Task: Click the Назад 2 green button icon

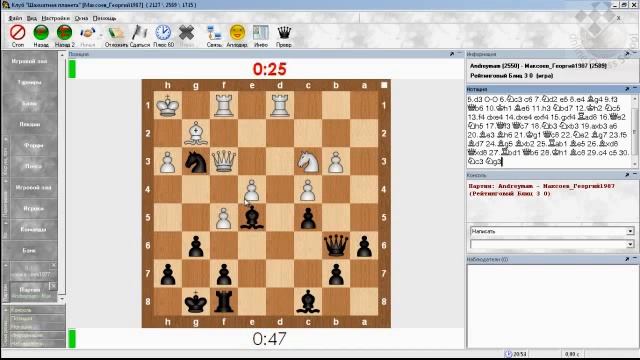Action: click(64, 33)
